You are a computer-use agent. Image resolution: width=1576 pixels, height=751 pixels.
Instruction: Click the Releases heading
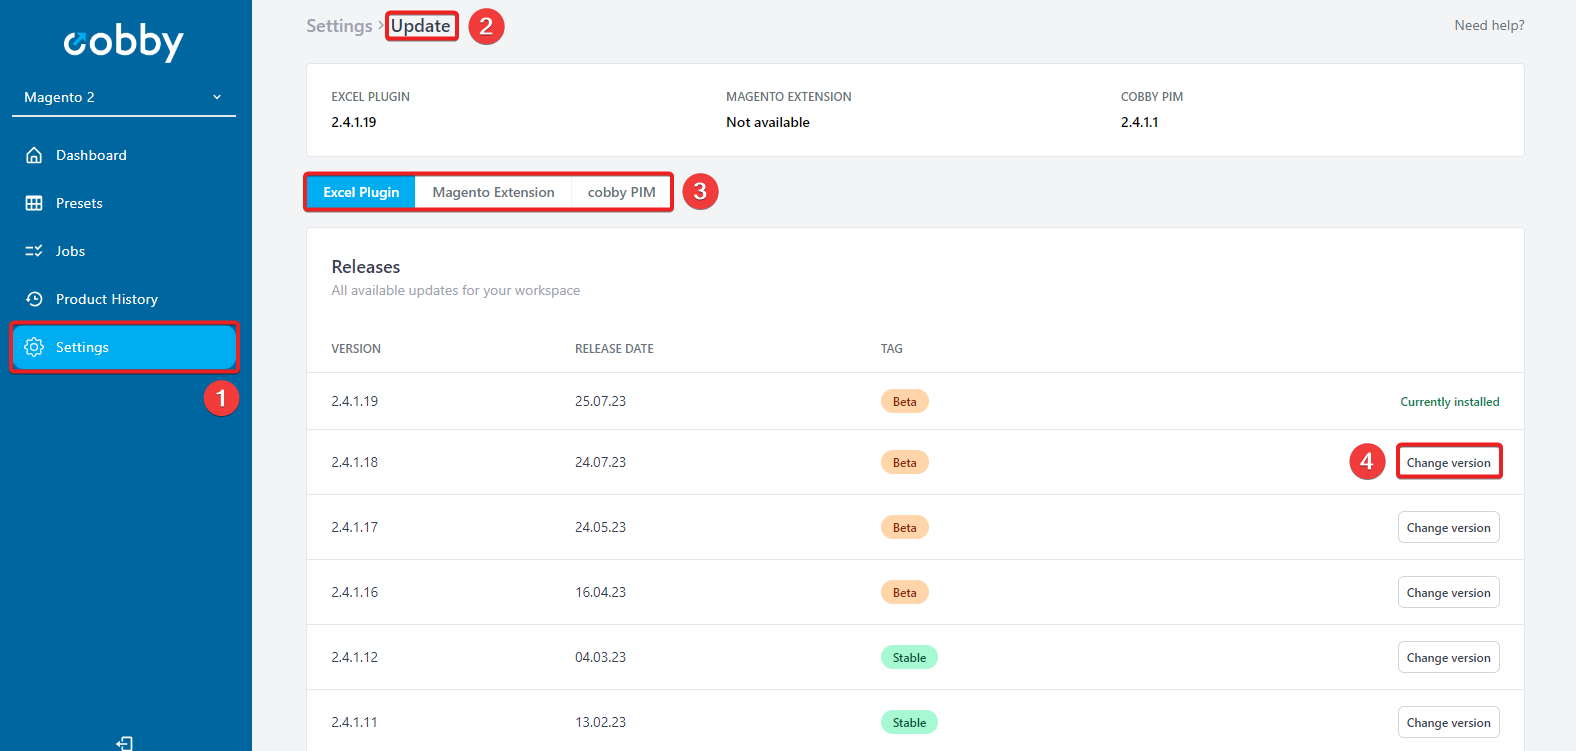[366, 267]
